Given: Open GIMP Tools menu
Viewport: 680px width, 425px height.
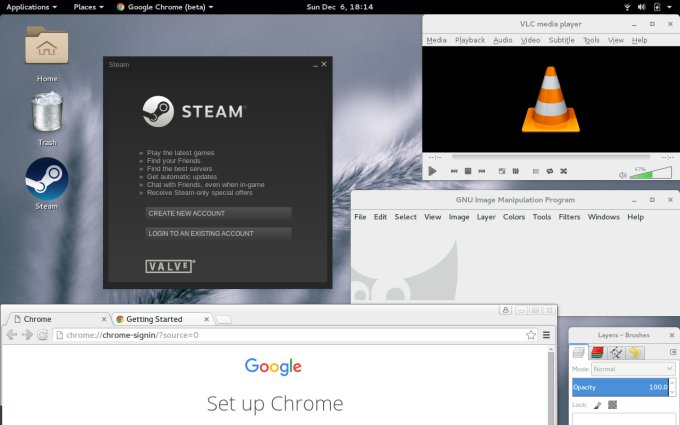Looking at the screenshot, I should coord(542,217).
